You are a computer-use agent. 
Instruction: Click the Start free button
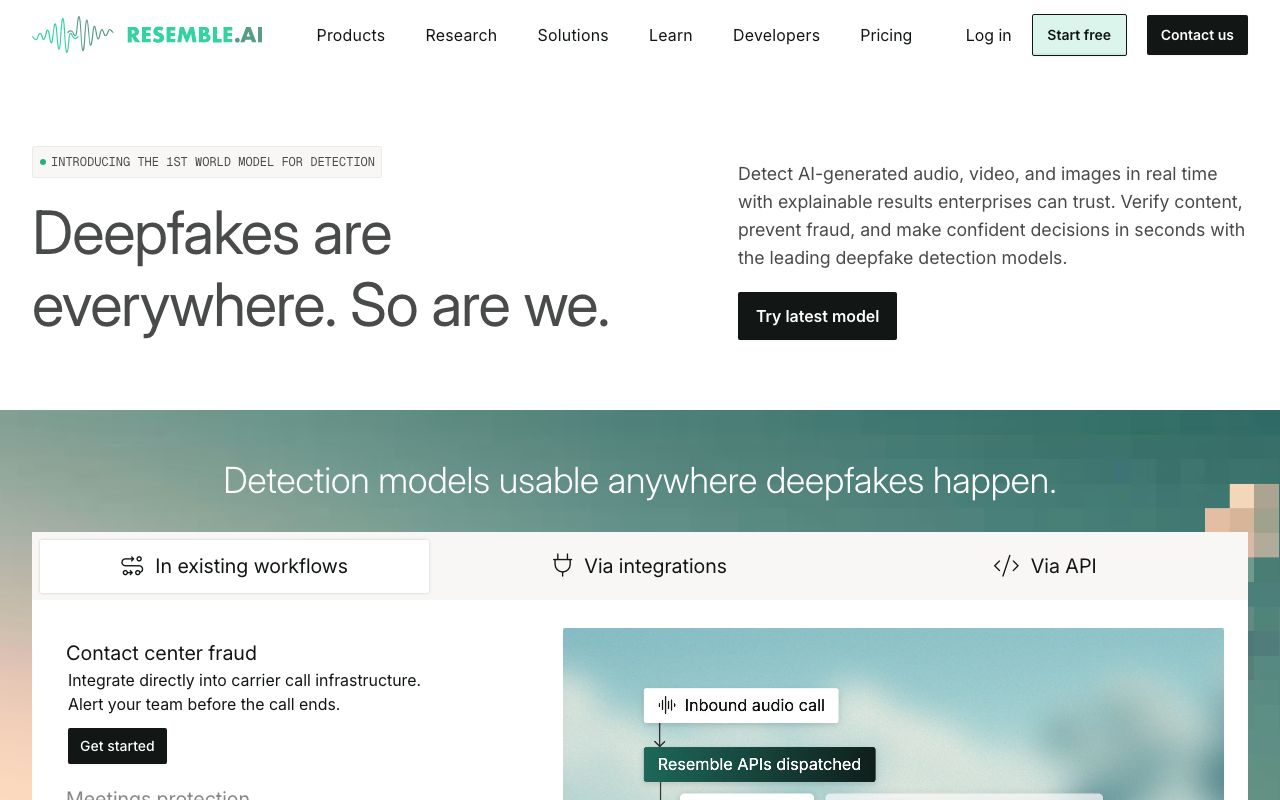click(1079, 35)
